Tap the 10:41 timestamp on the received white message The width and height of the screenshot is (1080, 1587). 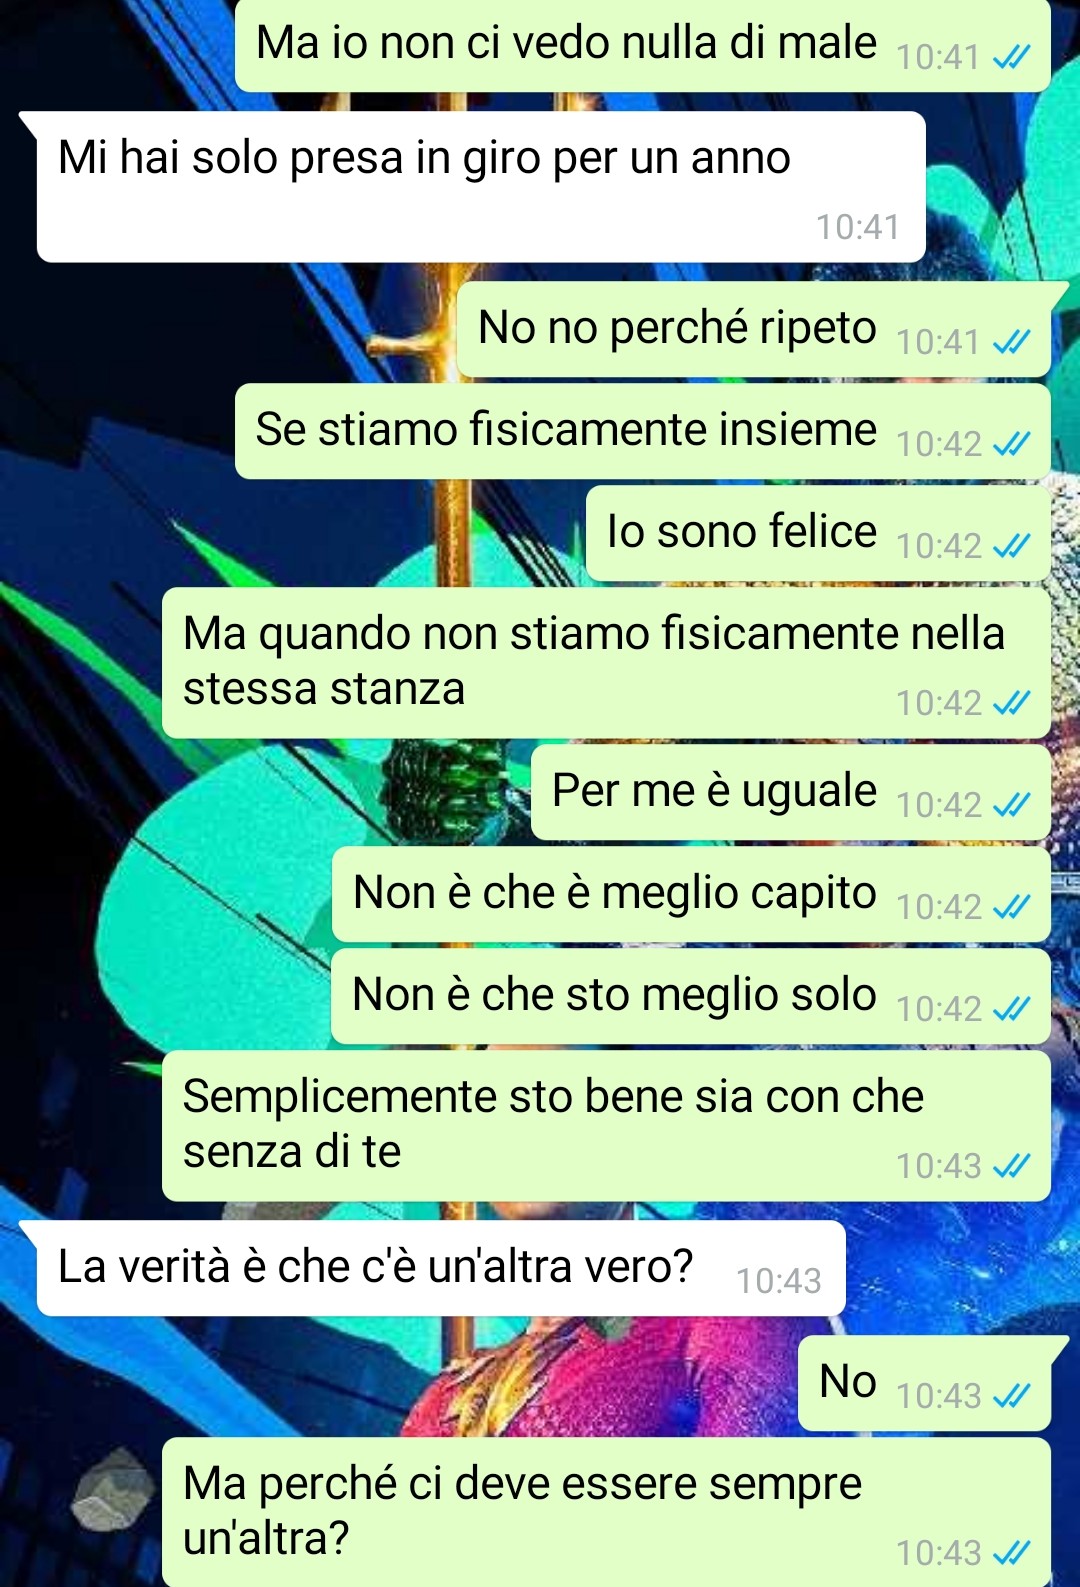click(x=858, y=228)
